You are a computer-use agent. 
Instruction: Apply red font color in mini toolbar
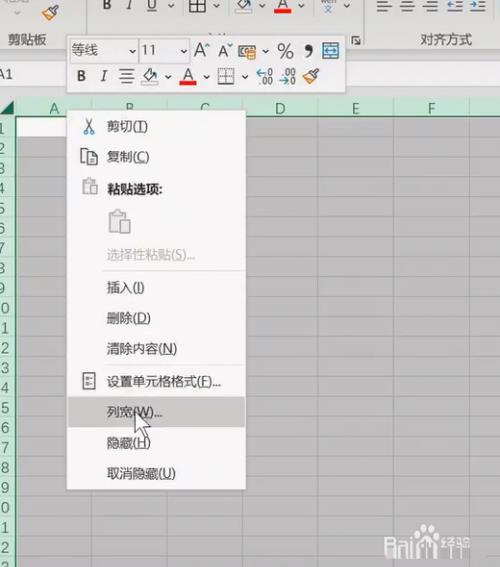pyautogui.click(x=188, y=77)
